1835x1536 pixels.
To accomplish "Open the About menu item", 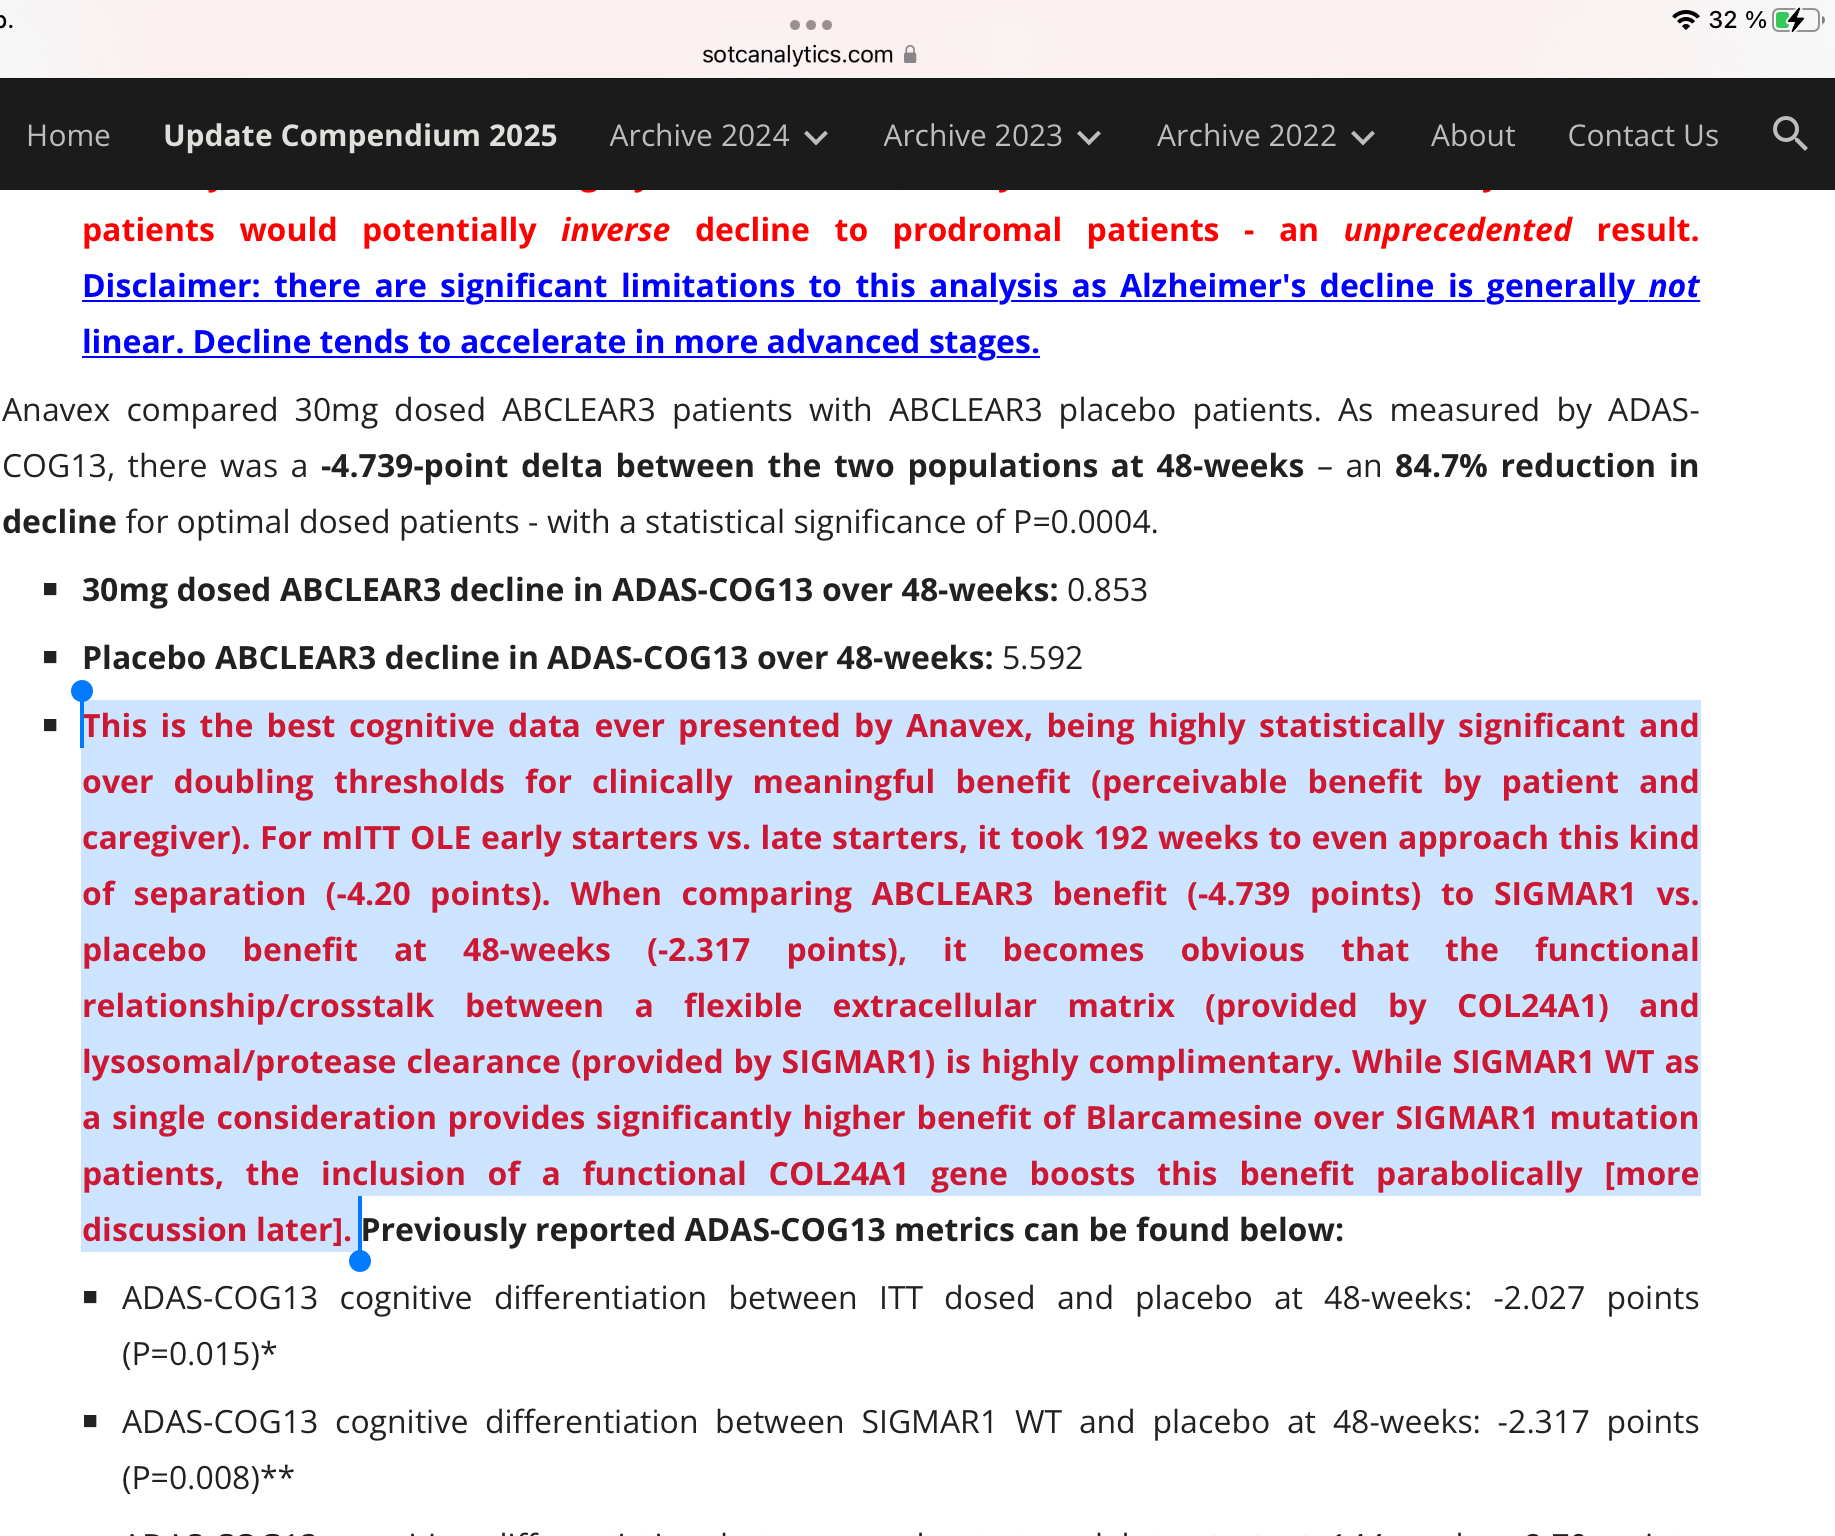I will (x=1473, y=135).
